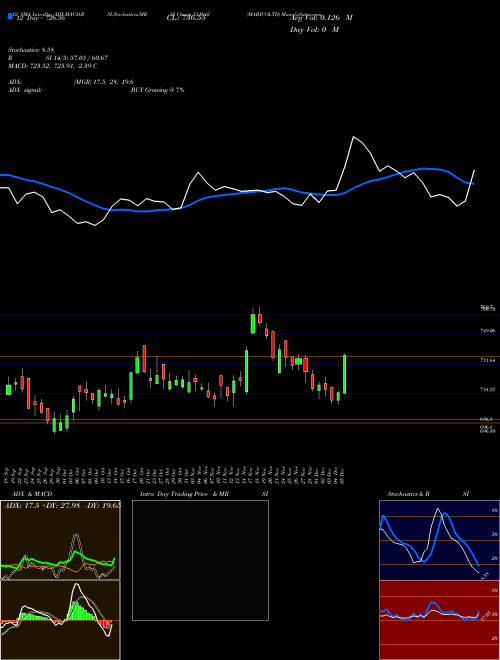Image resolution: width=500 pixels, height=660 pixels.
Task: Open the empty intraday trading price panel
Action: [x=200, y=560]
